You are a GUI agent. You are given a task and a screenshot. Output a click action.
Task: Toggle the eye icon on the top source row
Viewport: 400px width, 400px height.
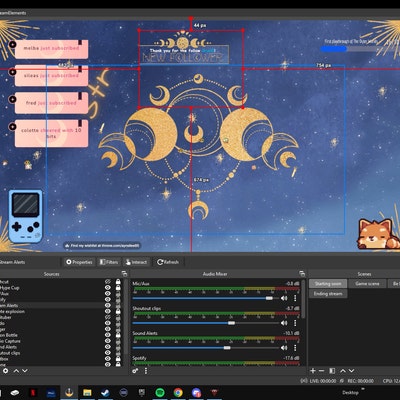pyautogui.click(x=108, y=282)
